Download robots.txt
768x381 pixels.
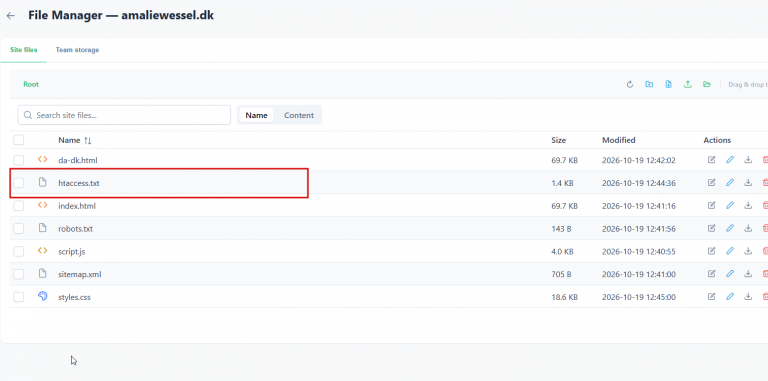(748, 228)
